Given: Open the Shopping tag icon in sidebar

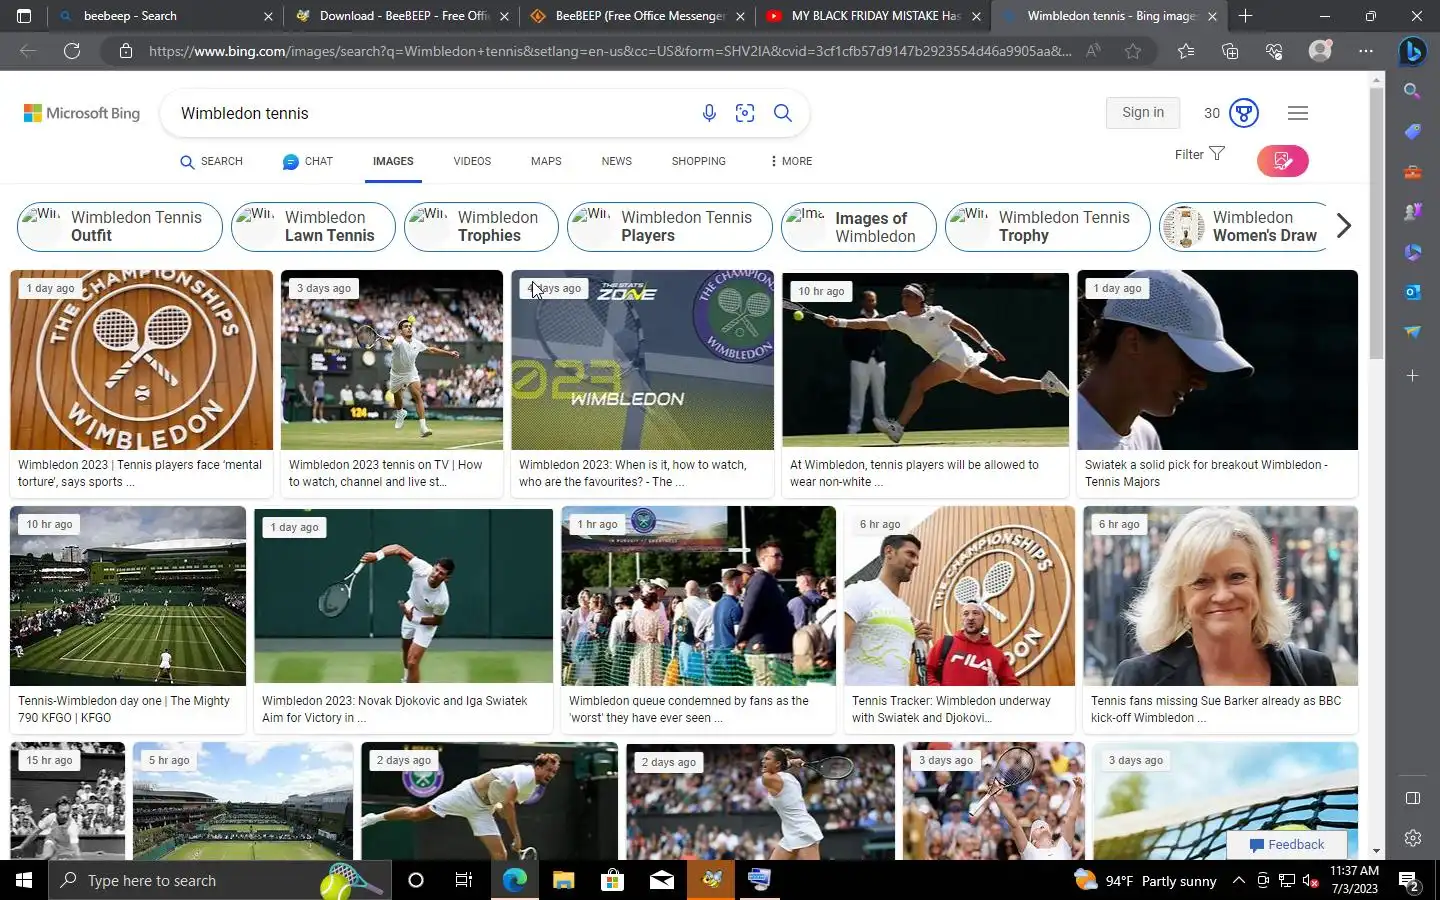Looking at the screenshot, I should pyautogui.click(x=1412, y=132).
